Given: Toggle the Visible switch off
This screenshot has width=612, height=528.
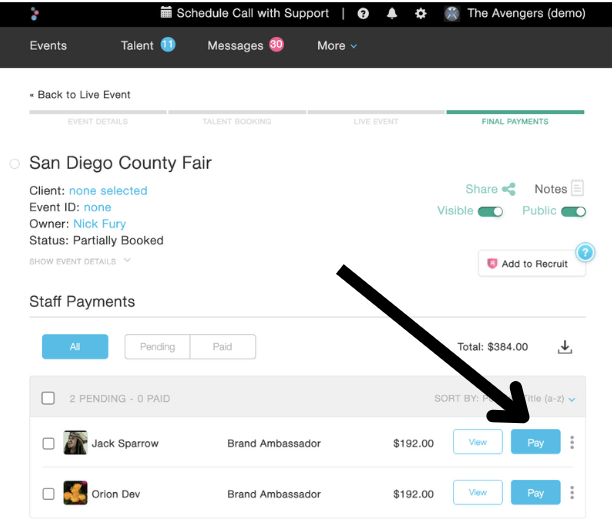Looking at the screenshot, I should 490,211.
